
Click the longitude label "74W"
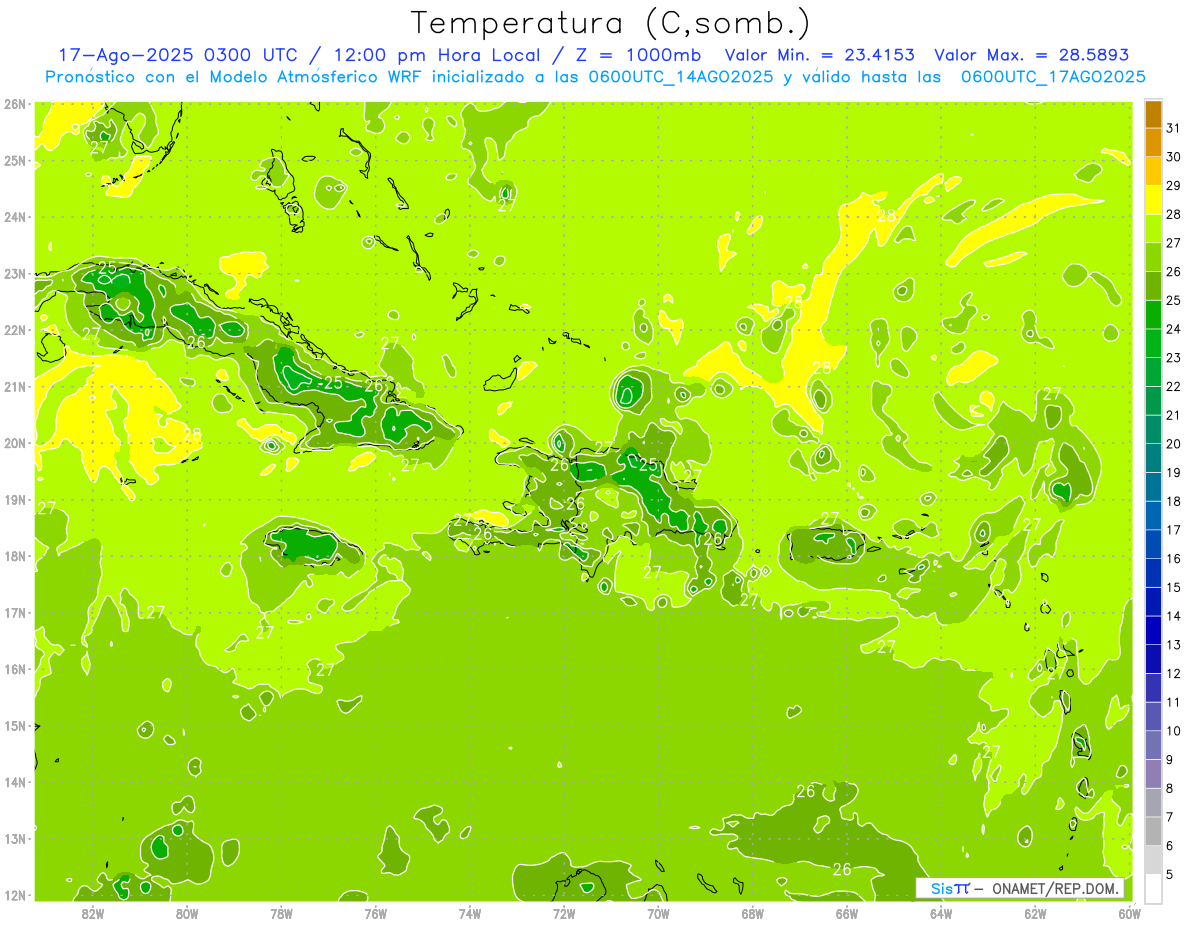pyautogui.click(x=469, y=914)
